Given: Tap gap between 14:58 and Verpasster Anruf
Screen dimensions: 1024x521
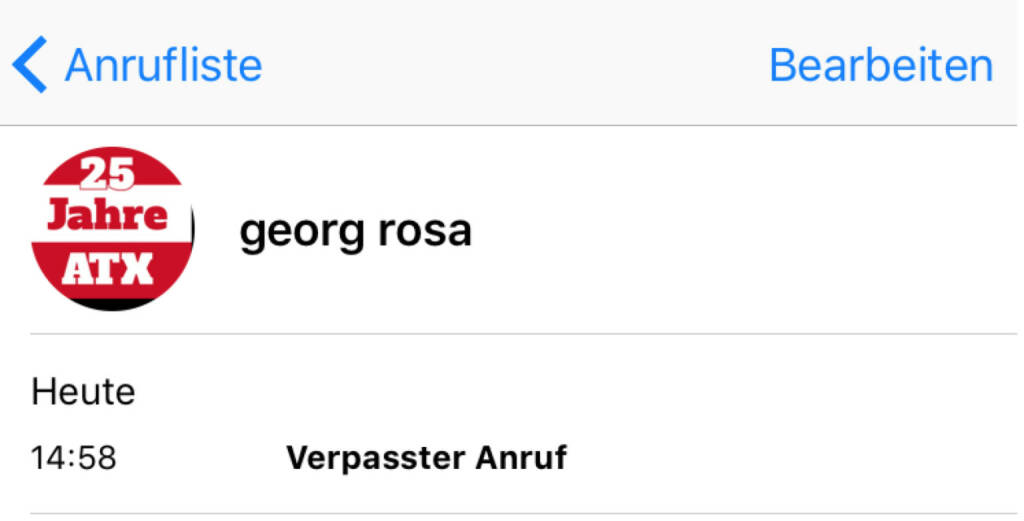Looking at the screenshot, I should point(200,458).
